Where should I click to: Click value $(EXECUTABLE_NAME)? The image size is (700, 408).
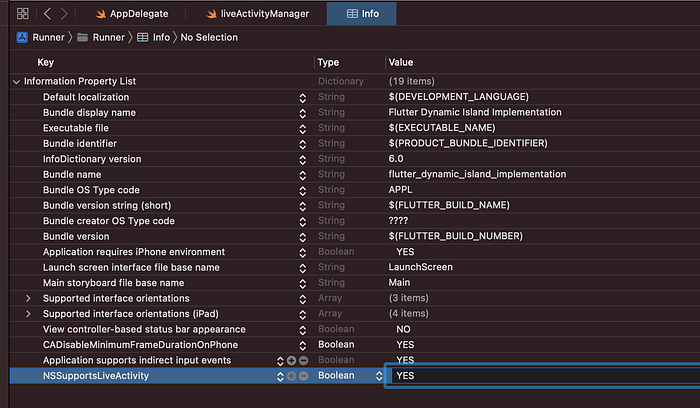click(x=442, y=128)
